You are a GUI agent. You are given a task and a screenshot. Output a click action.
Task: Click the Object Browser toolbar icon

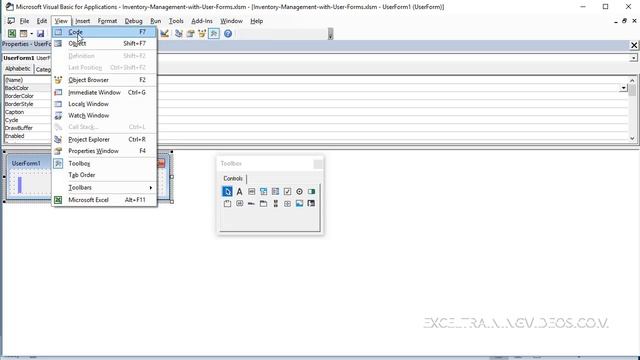202,33
